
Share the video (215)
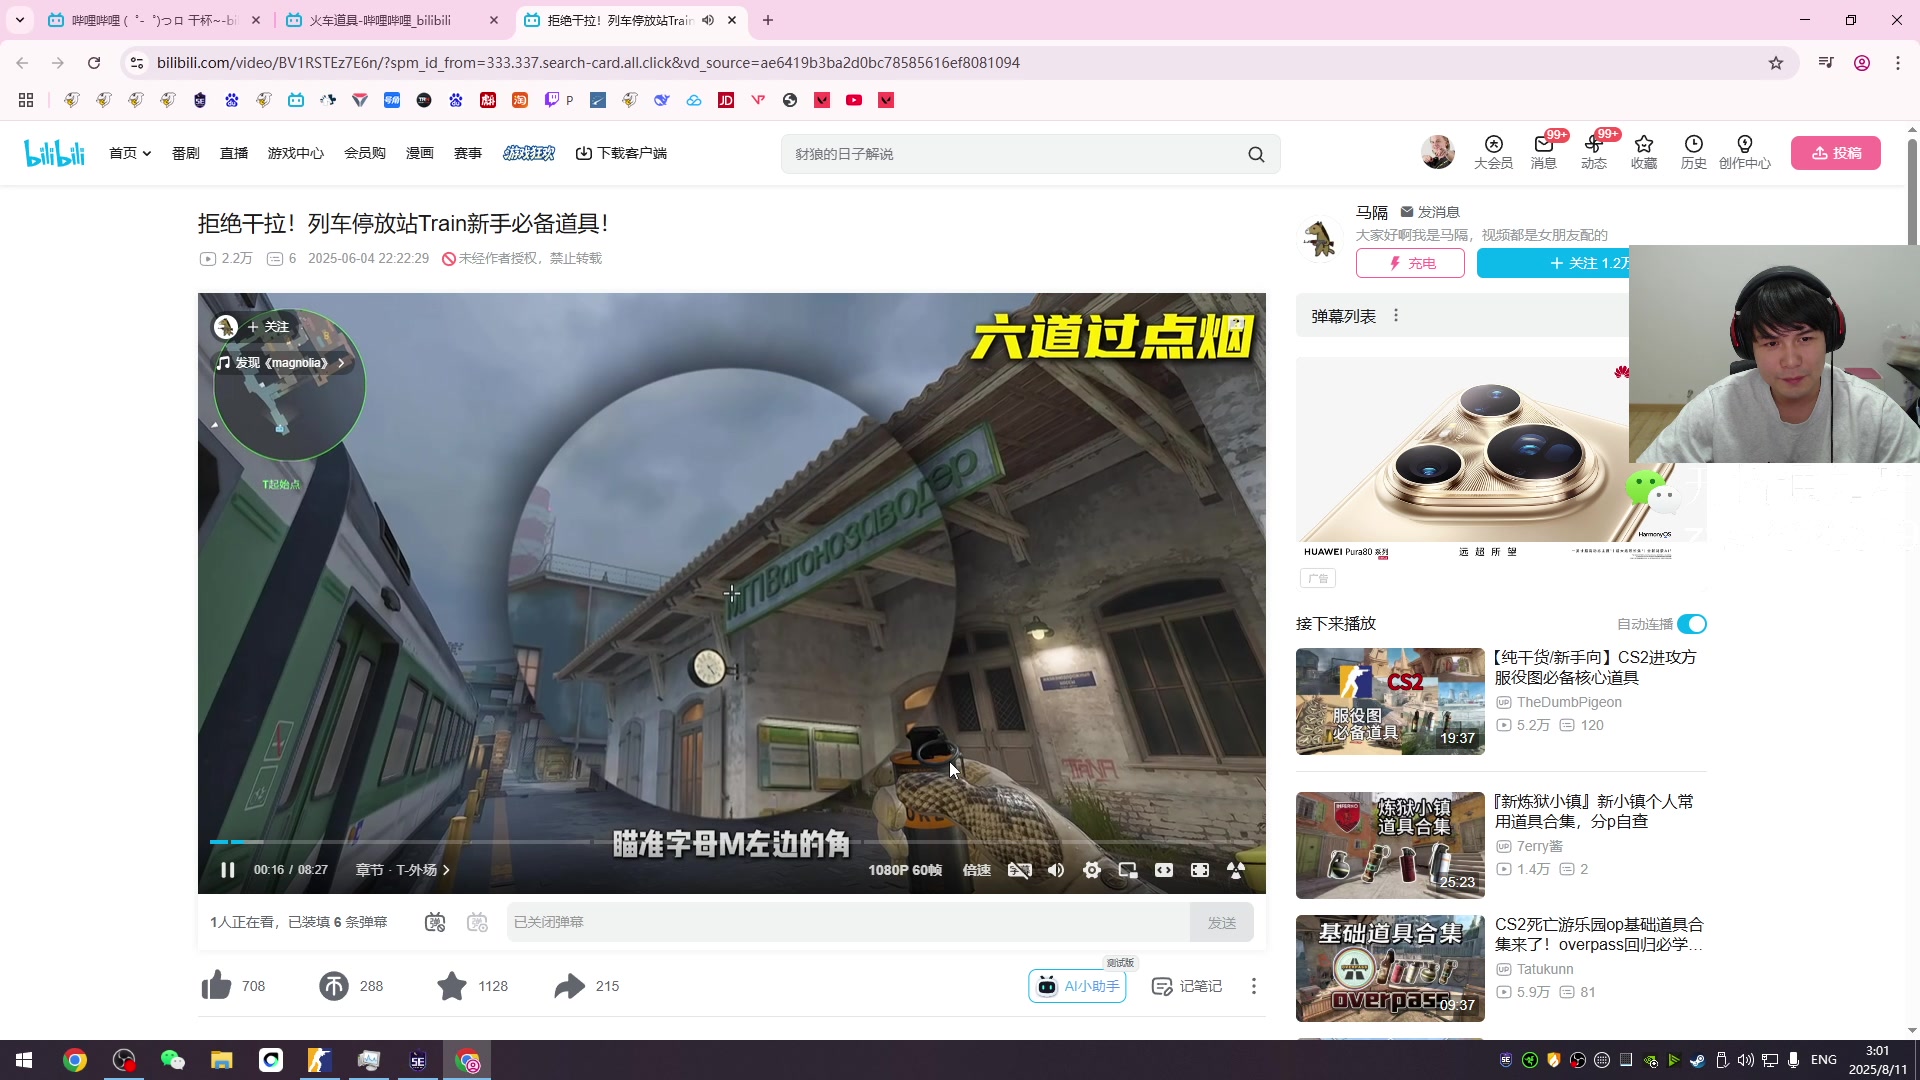coord(587,986)
